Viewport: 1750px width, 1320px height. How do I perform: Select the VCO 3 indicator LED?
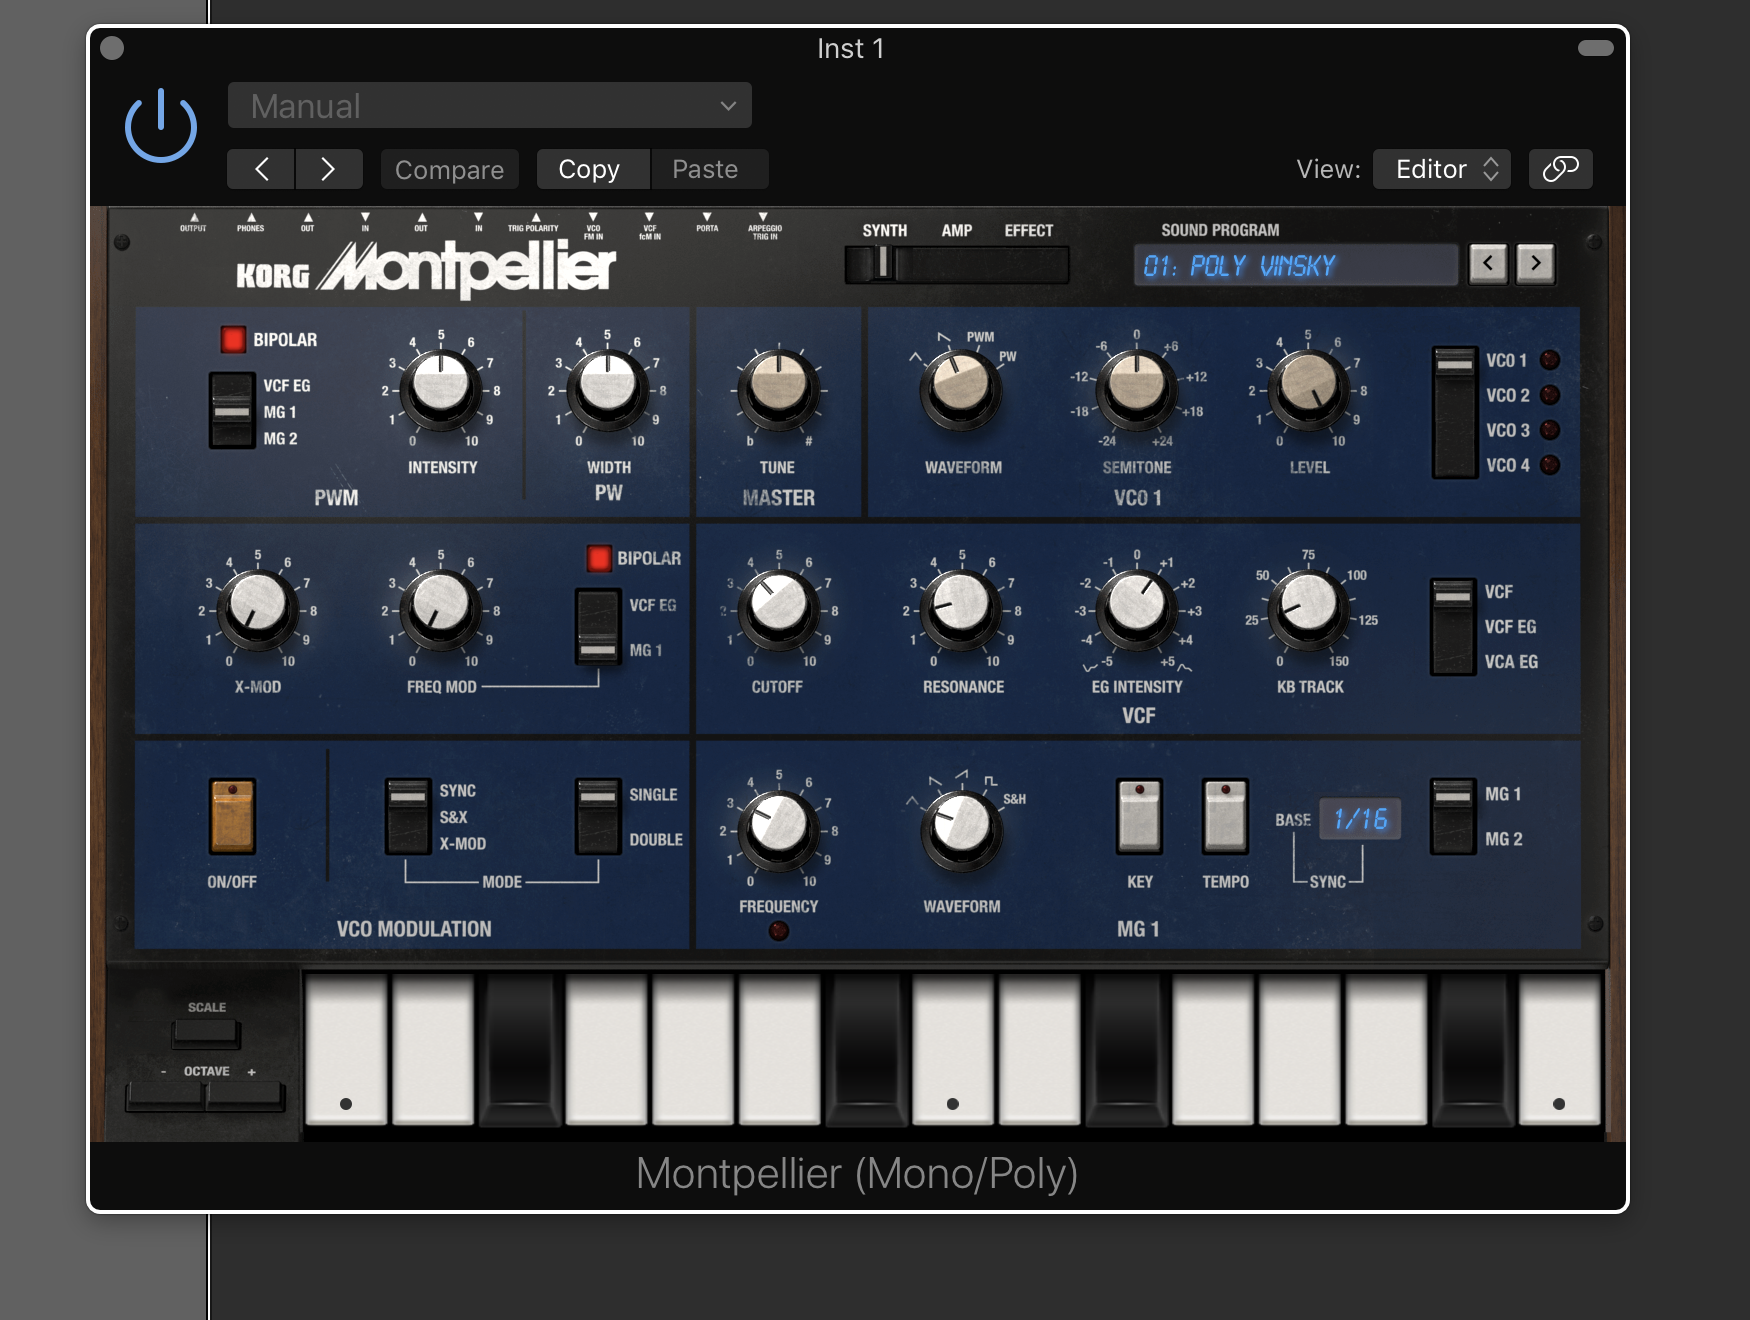1550,430
